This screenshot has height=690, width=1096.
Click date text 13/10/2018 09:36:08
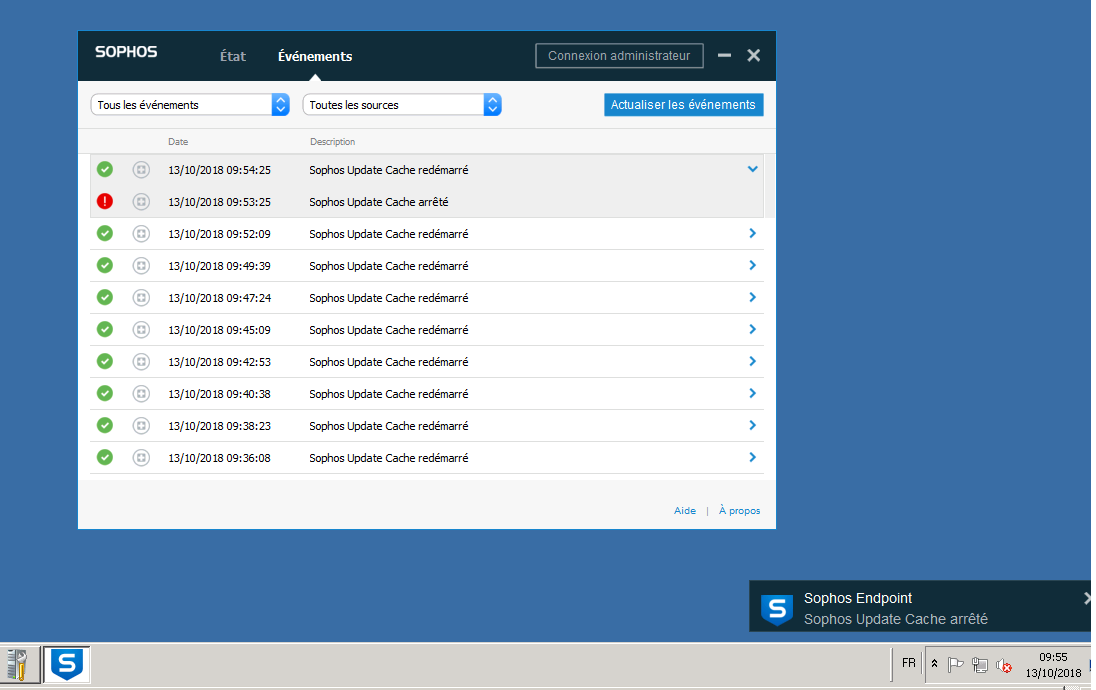click(x=219, y=458)
